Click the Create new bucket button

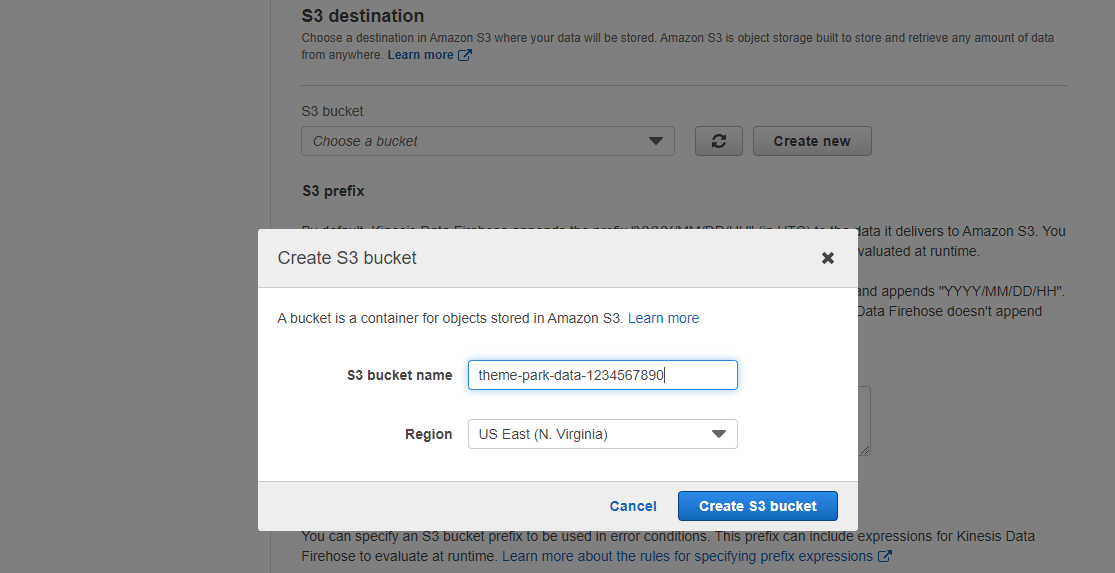coord(812,141)
